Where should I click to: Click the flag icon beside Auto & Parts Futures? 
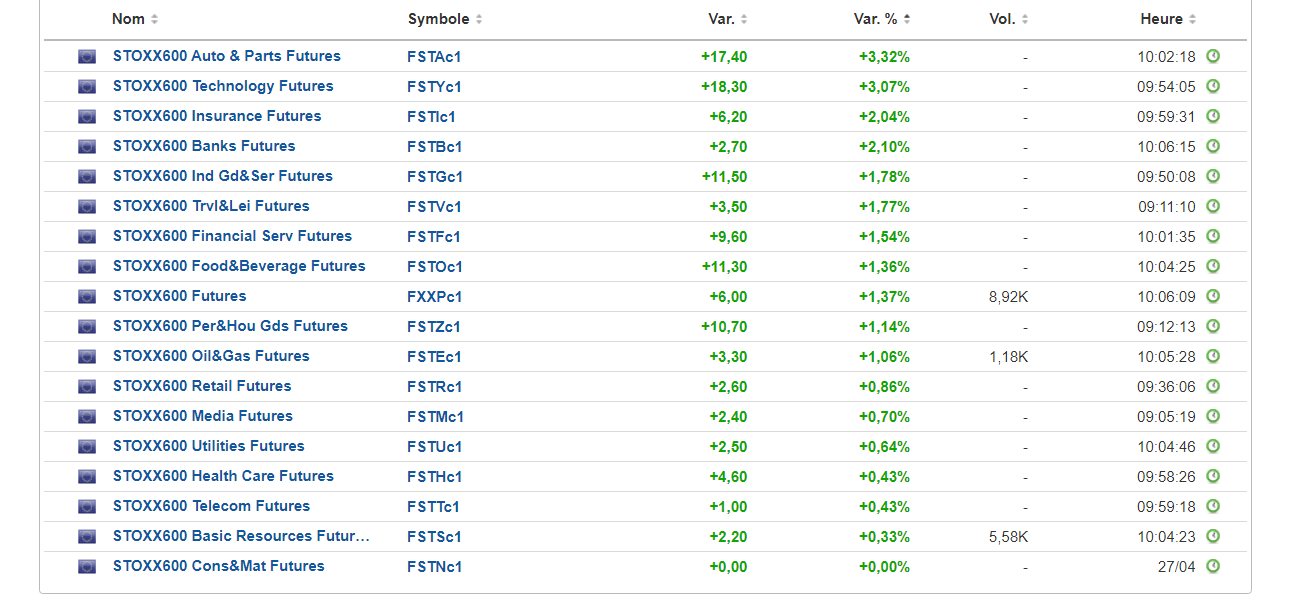(x=87, y=57)
